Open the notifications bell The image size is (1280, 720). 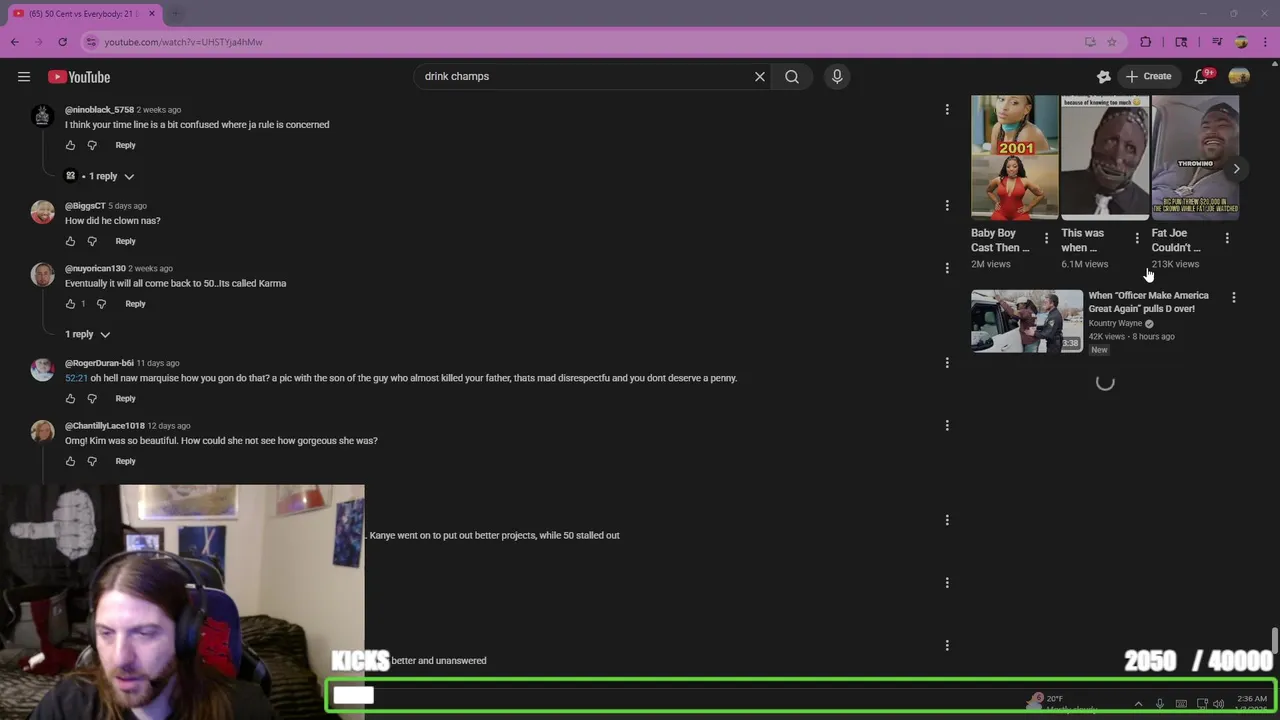point(1202,76)
